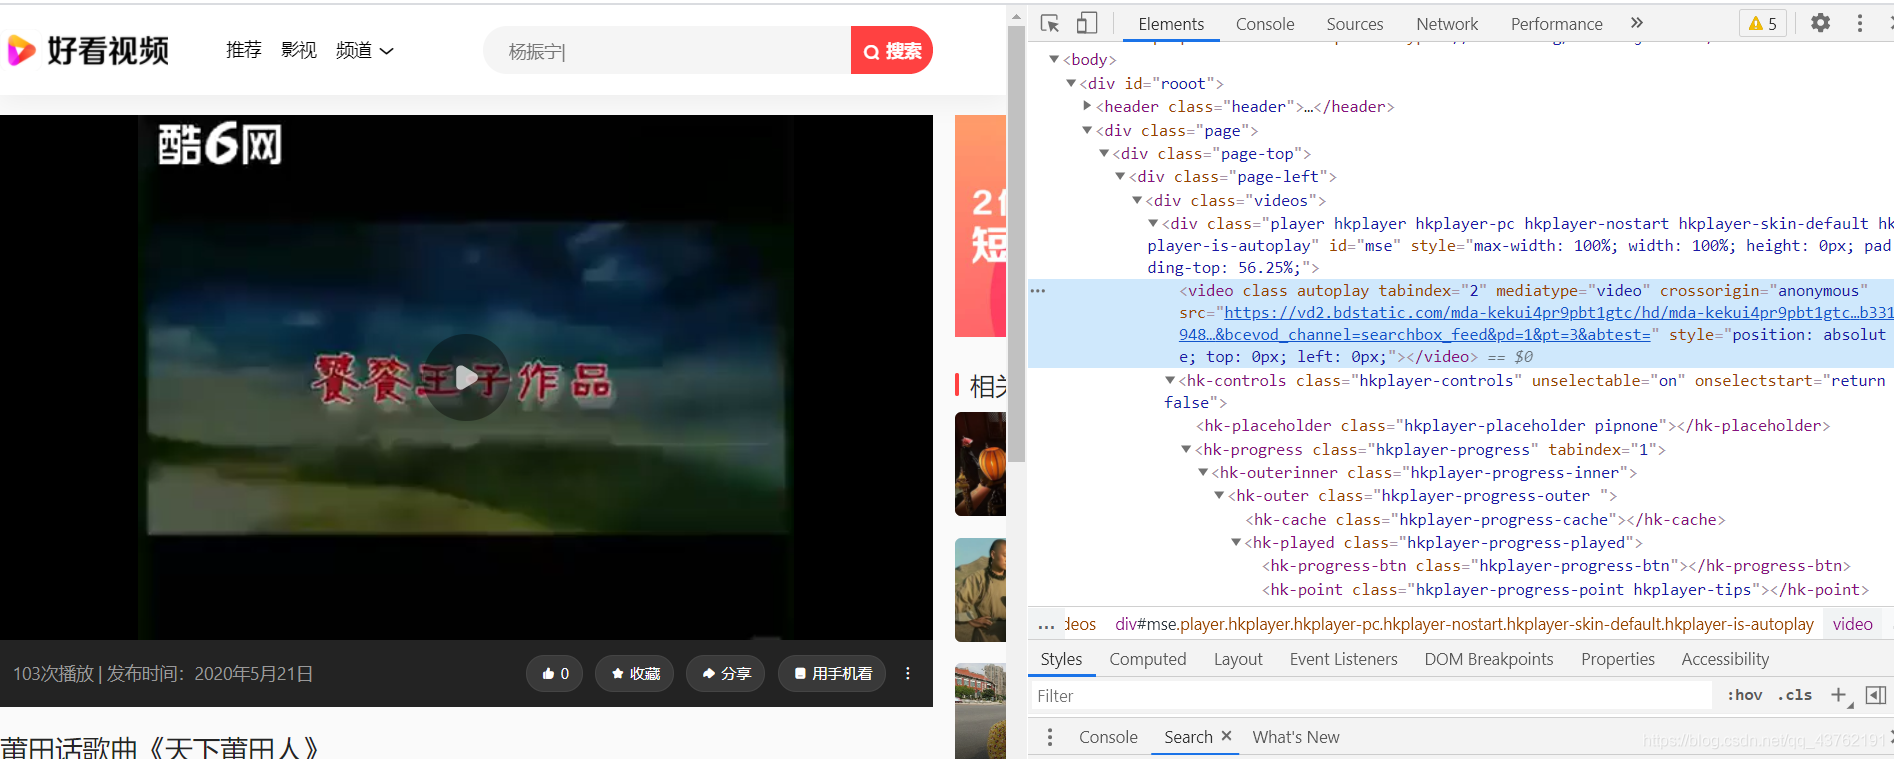Open the DOM Breakpoints pane tab
Viewport: 1894px width, 759px height.
pyautogui.click(x=1489, y=659)
